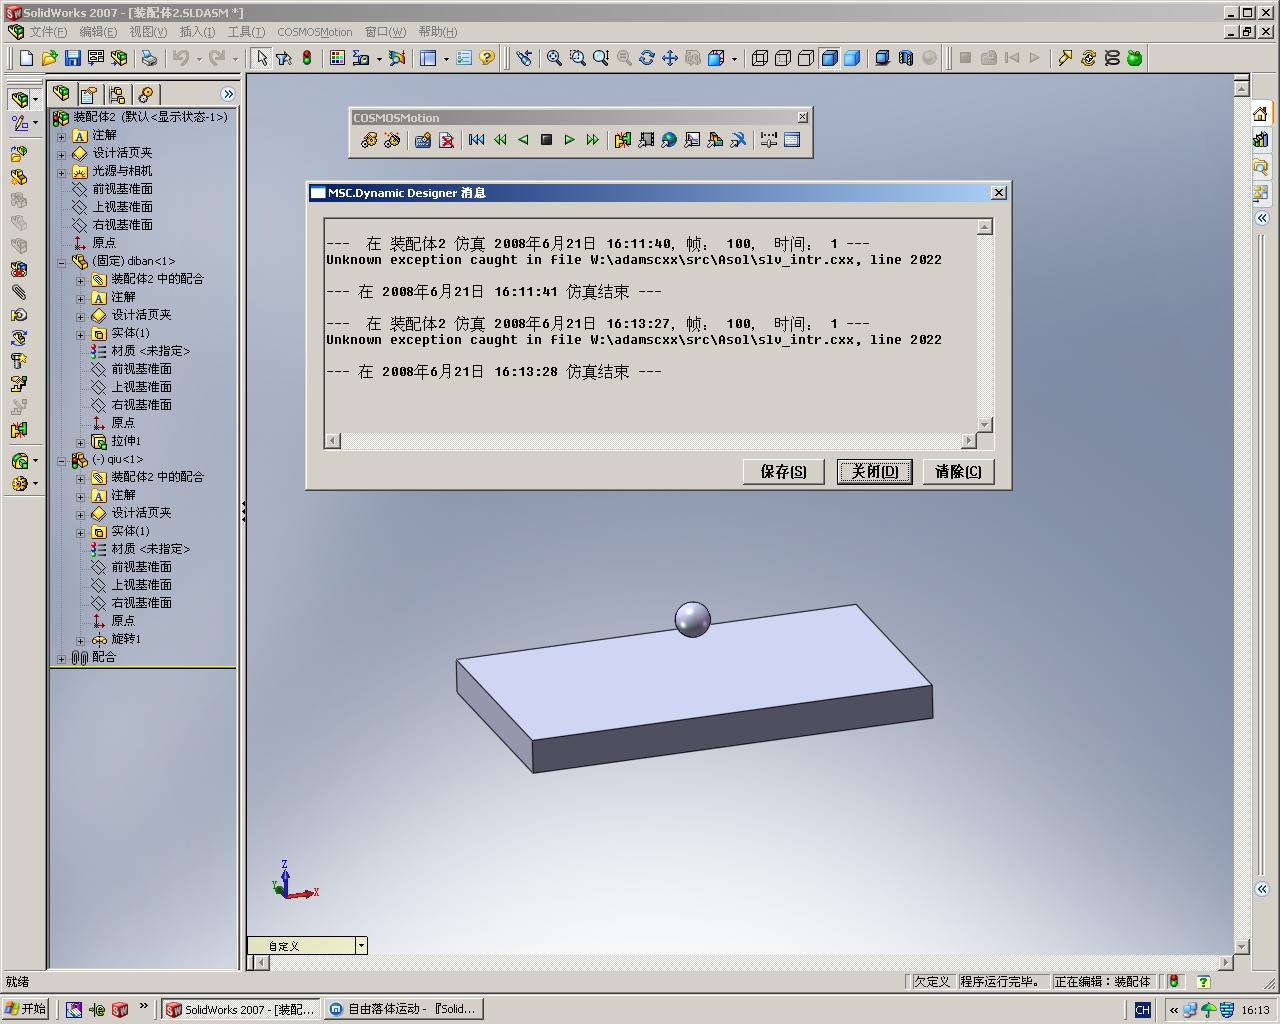Expand the 旋转1 feature node

click(x=80, y=640)
